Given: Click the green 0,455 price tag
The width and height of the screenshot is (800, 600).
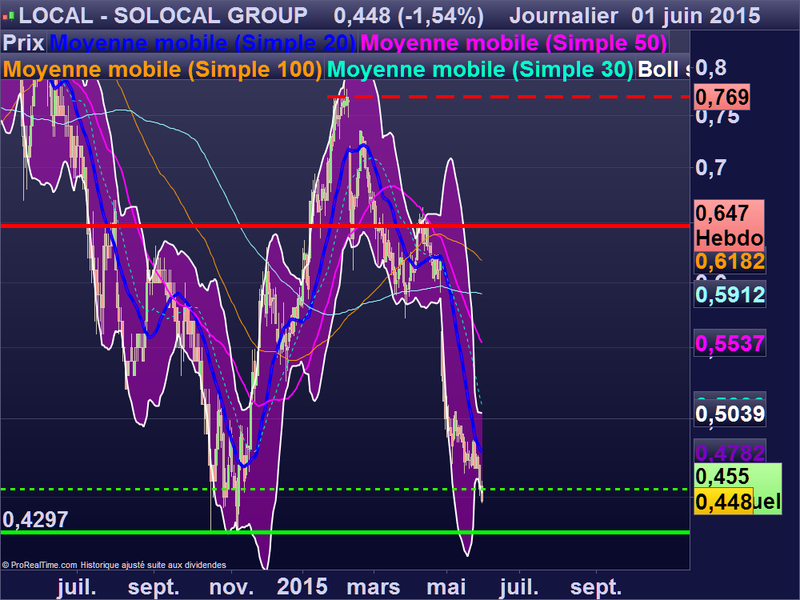Looking at the screenshot, I should tap(737, 476).
